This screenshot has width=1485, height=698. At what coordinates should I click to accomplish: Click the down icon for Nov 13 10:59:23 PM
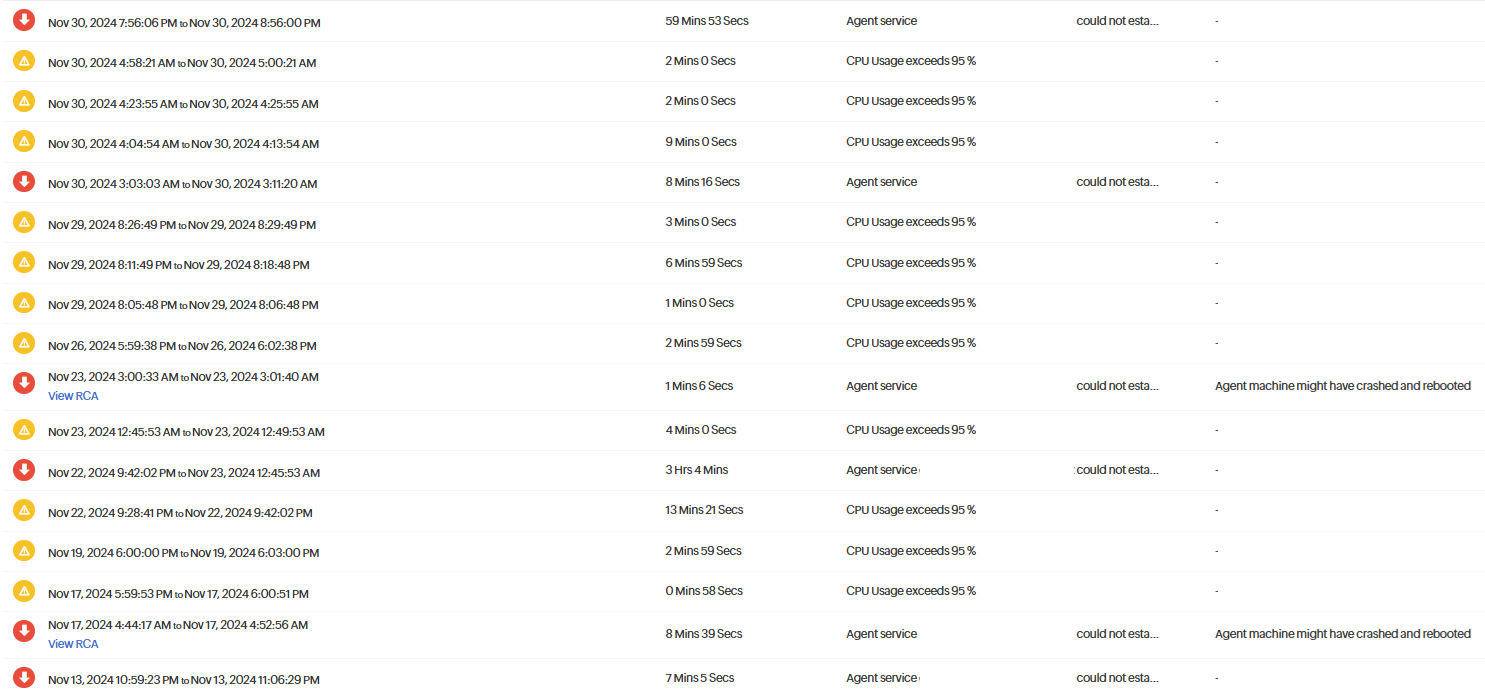click(x=24, y=678)
